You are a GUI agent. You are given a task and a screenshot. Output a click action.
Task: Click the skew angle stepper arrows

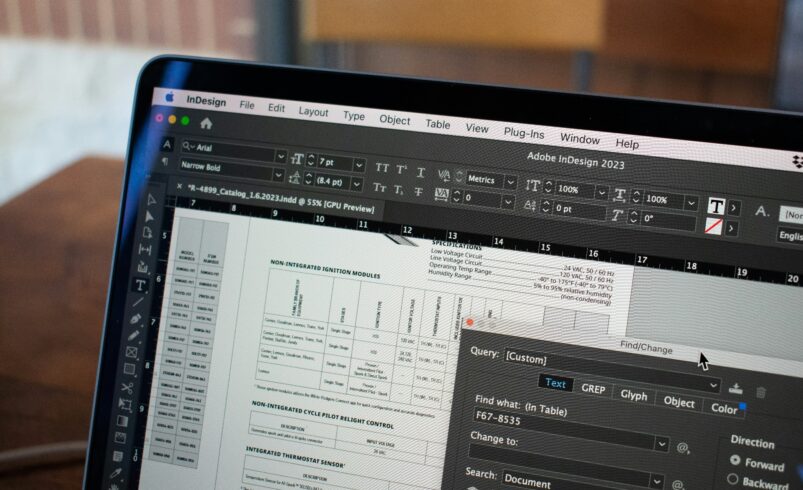pos(633,217)
